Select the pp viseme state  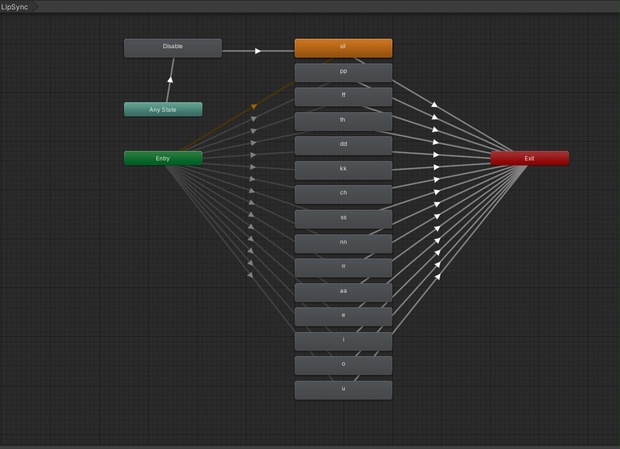point(343,72)
